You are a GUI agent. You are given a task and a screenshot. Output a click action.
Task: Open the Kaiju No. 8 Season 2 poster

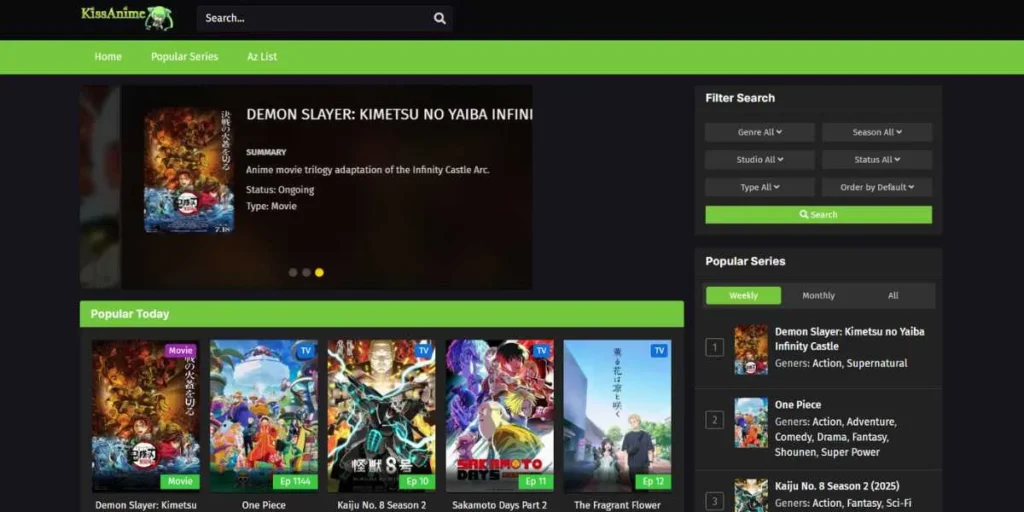[381, 415]
